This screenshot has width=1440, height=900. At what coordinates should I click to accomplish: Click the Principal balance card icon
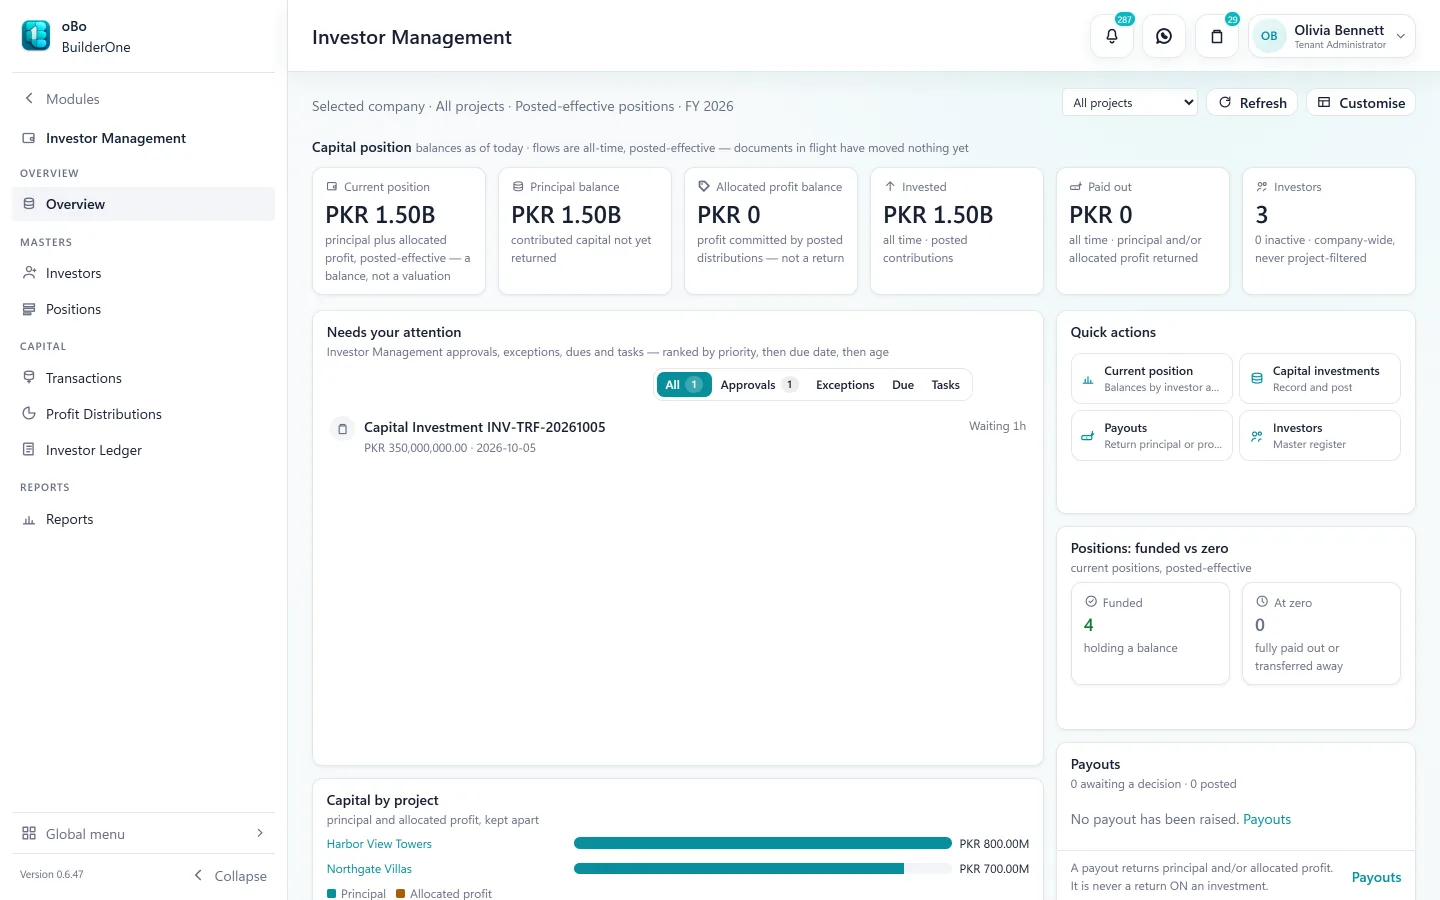(x=518, y=187)
